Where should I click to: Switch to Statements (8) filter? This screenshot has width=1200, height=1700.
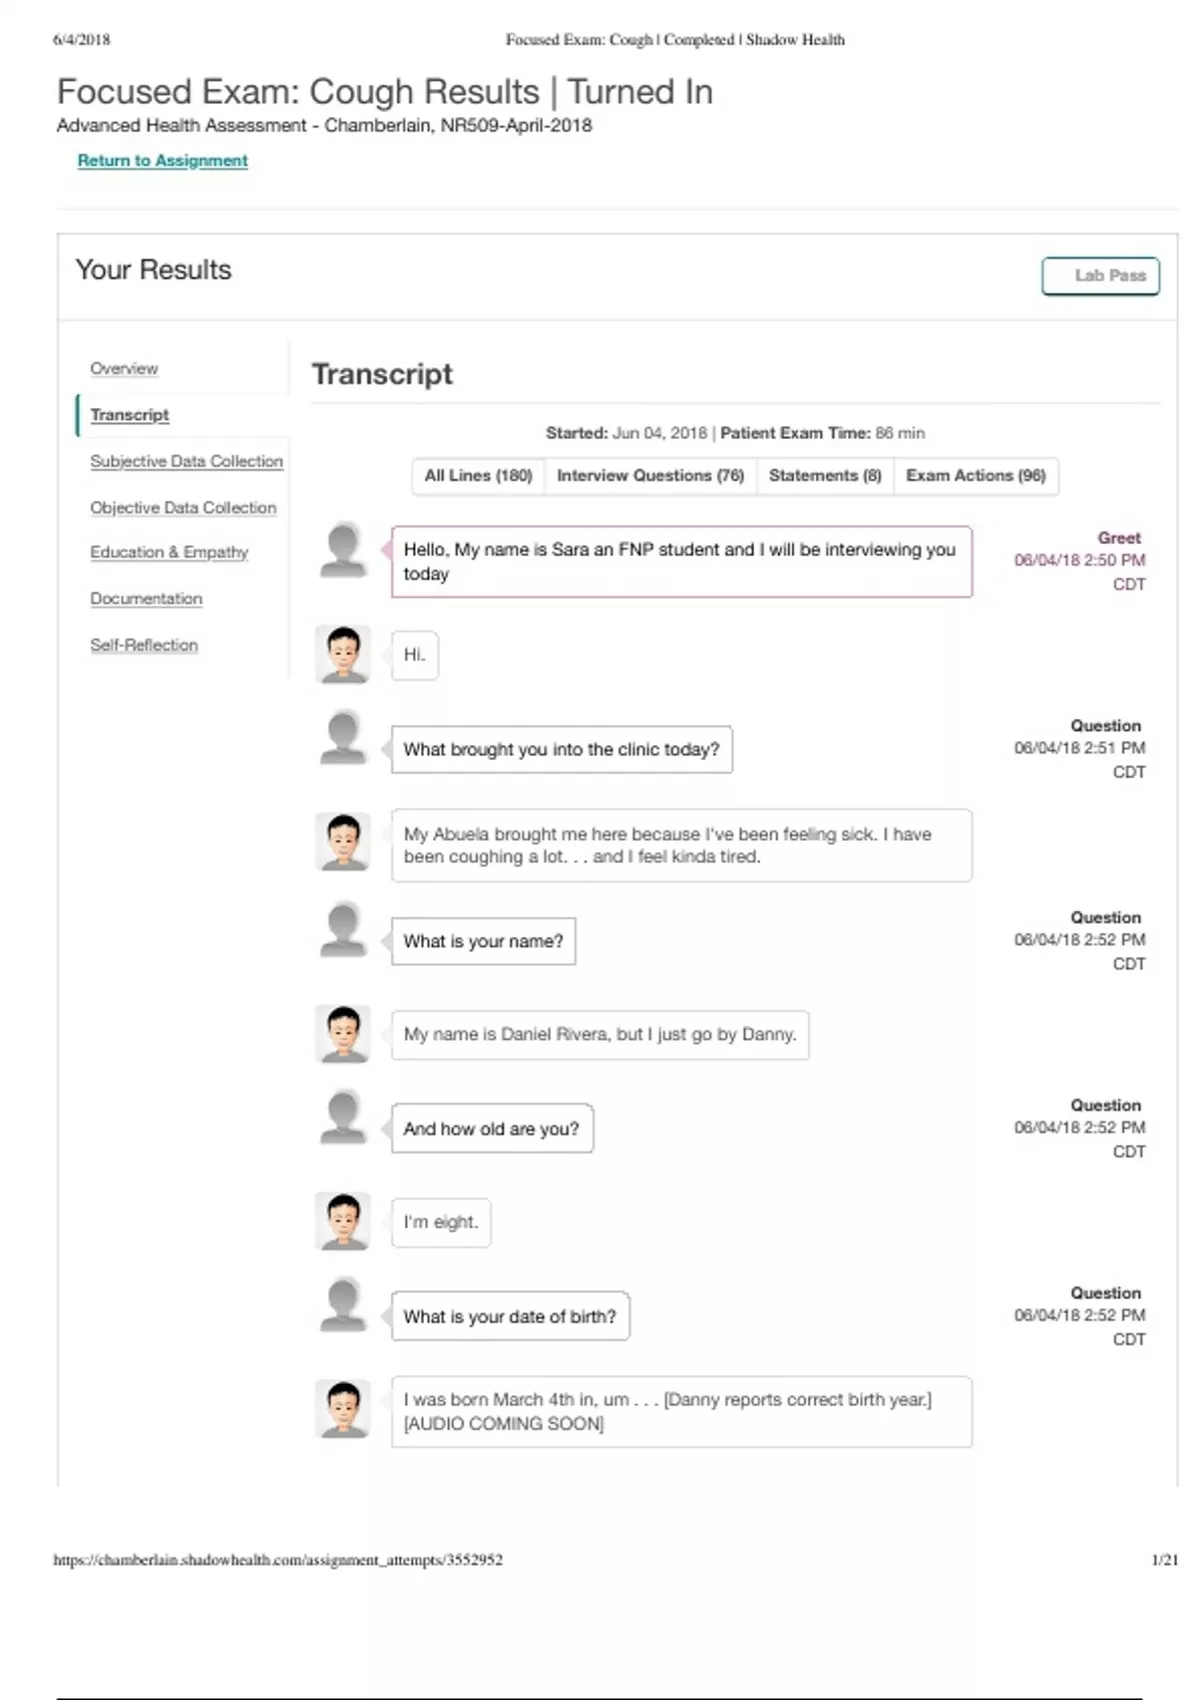pyautogui.click(x=825, y=476)
